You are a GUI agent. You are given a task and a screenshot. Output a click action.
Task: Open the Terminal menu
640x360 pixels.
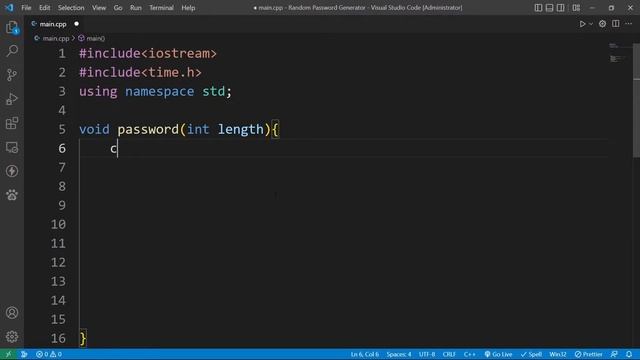click(x=161, y=8)
